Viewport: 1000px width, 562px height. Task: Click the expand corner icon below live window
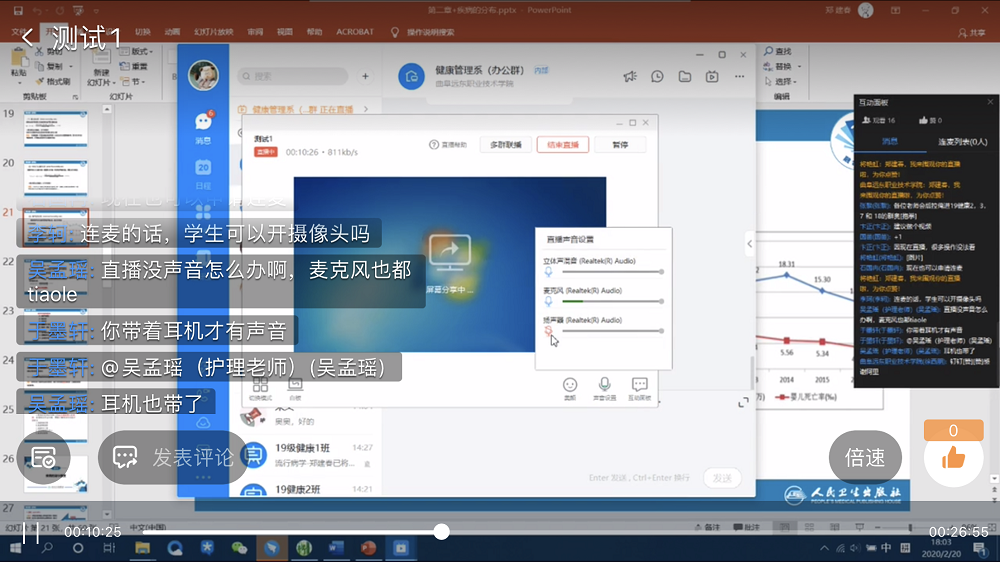(x=743, y=403)
